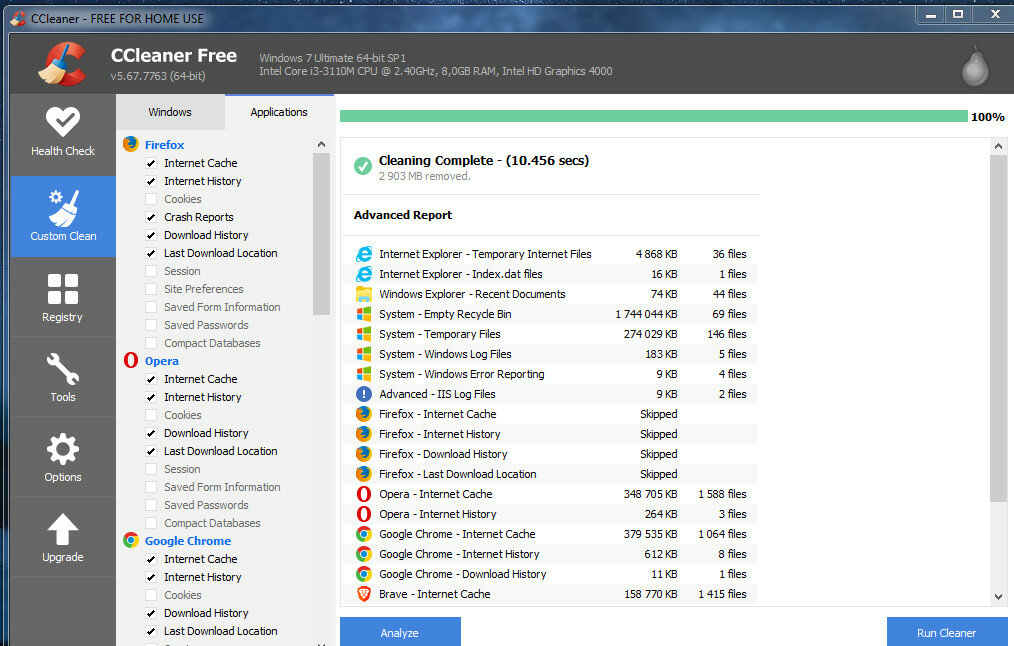Collapse the Google Chrome application group
This screenshot has height=646, width=1014.
pos(188,541)
